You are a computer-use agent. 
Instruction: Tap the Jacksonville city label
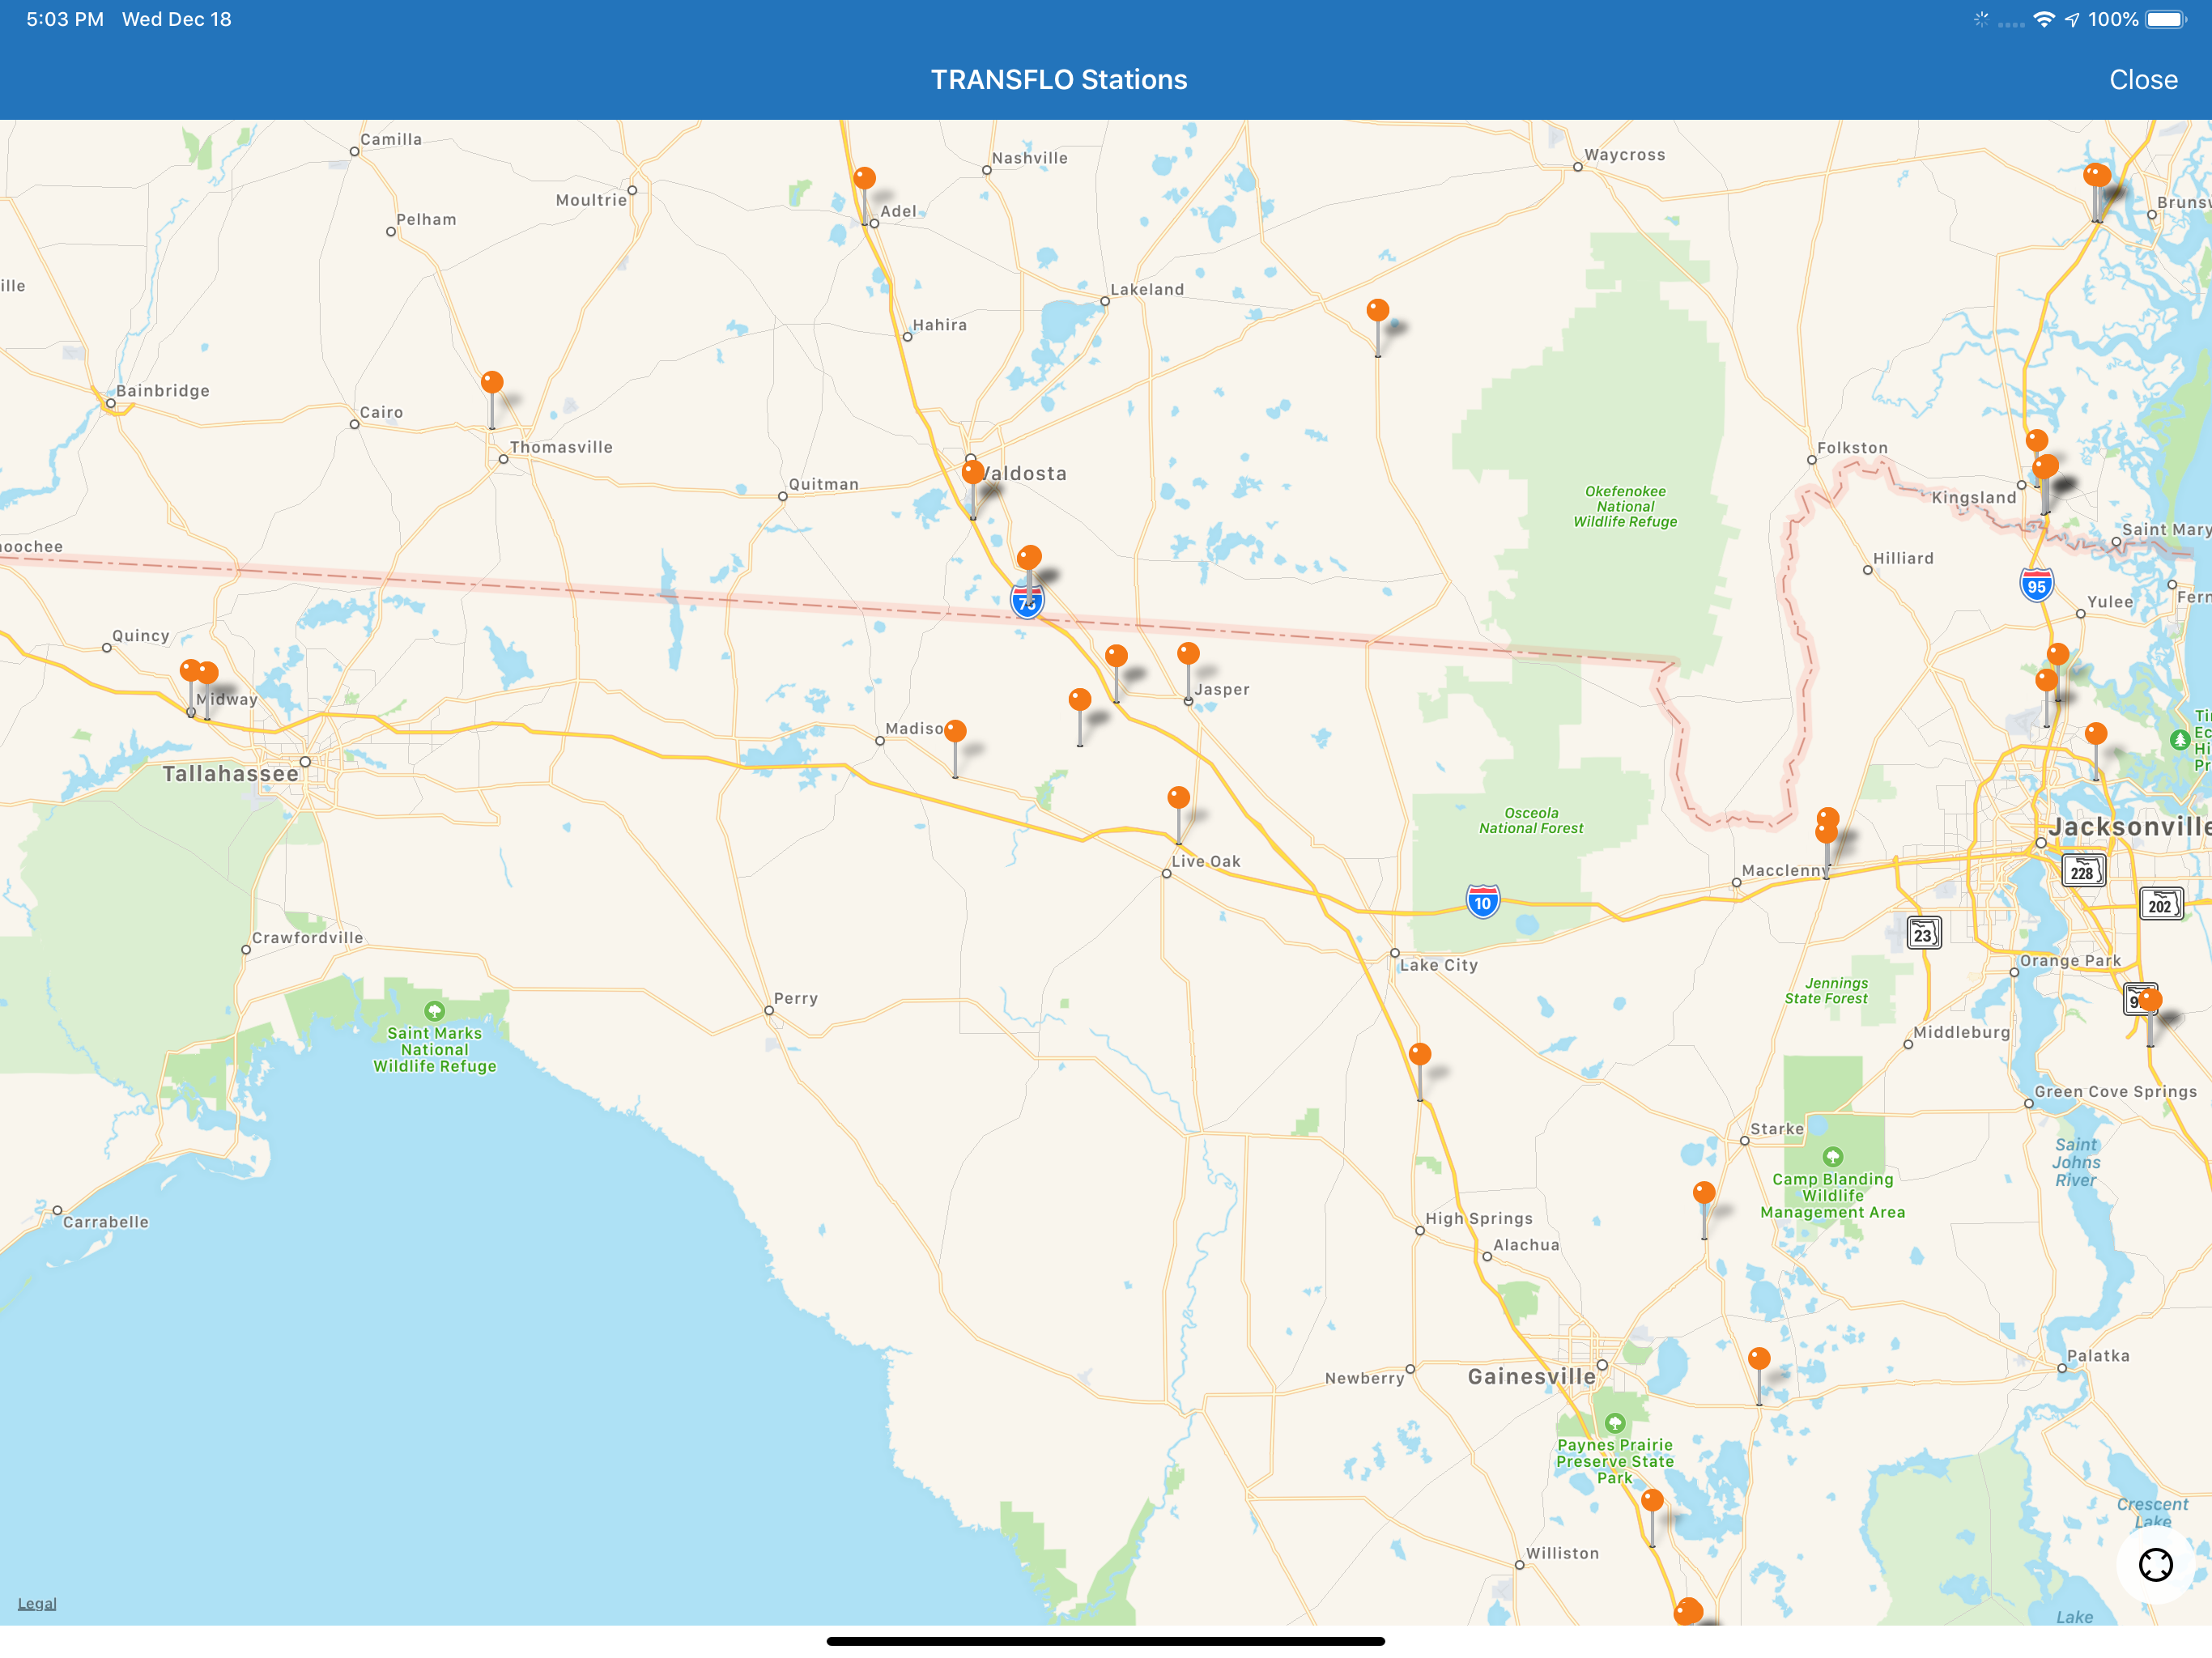pos(2130,827)
